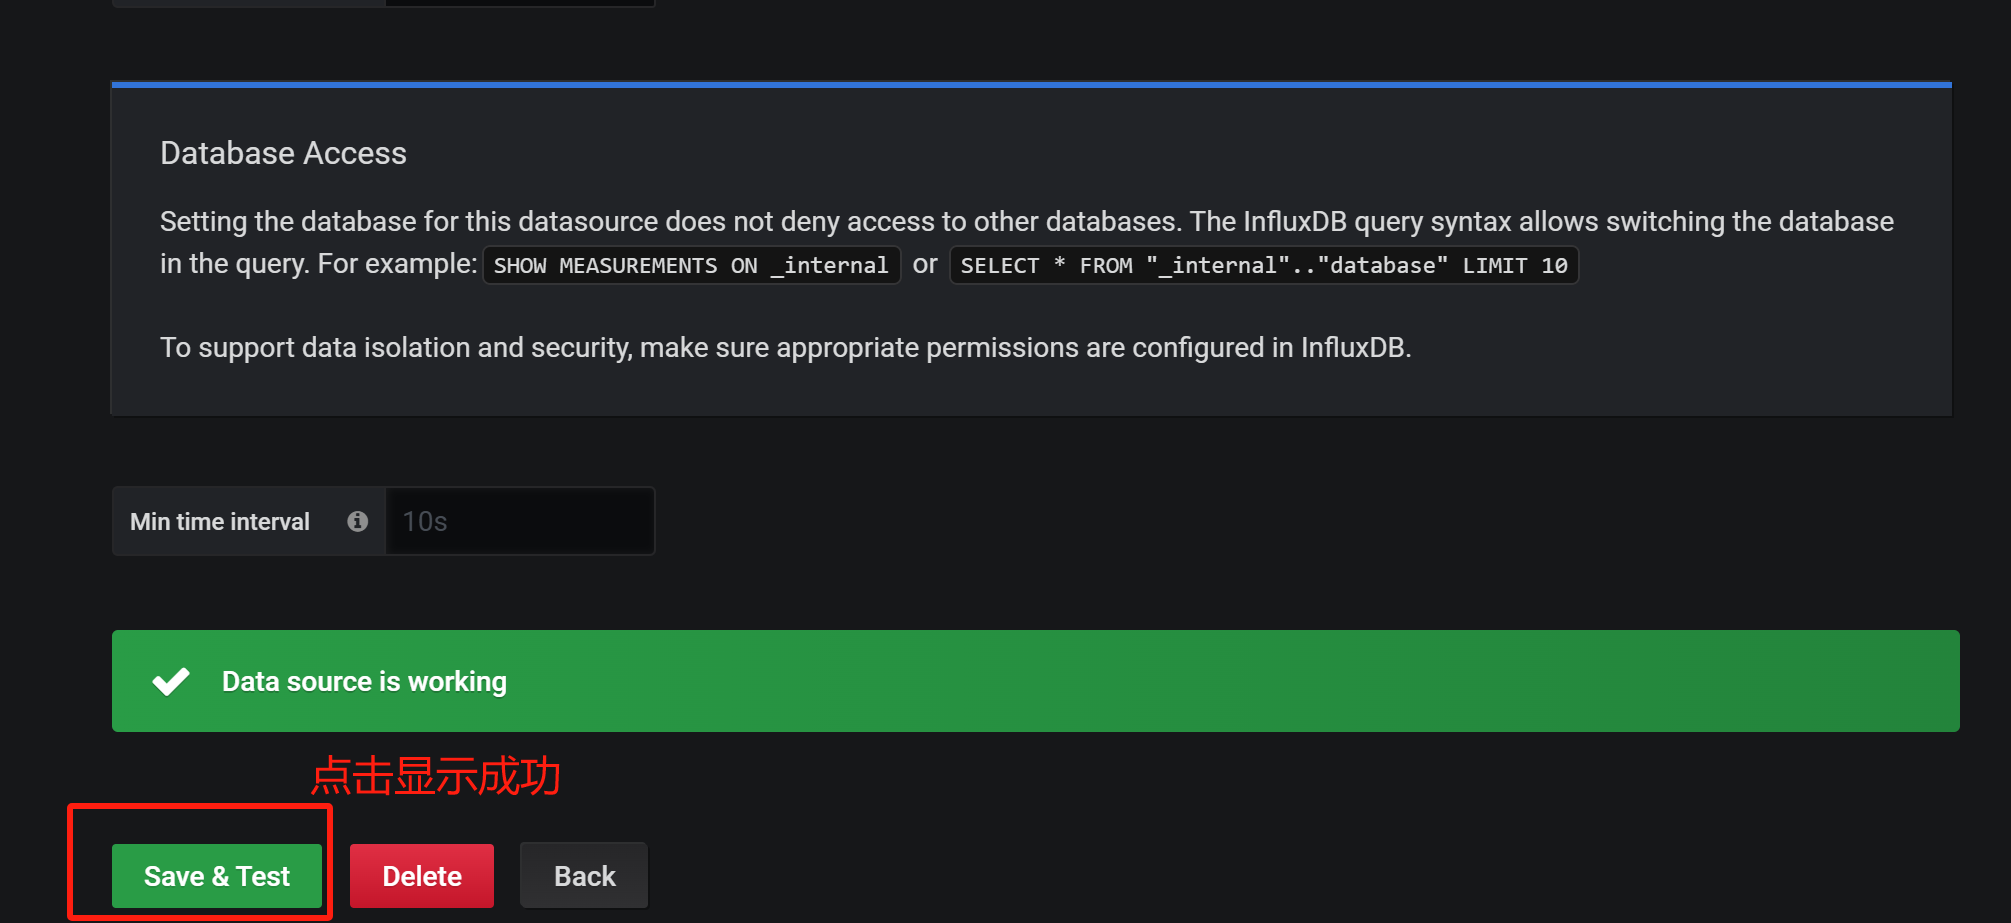
Task: Click the "To support data isolation" sentence
Action: point(785,347)
